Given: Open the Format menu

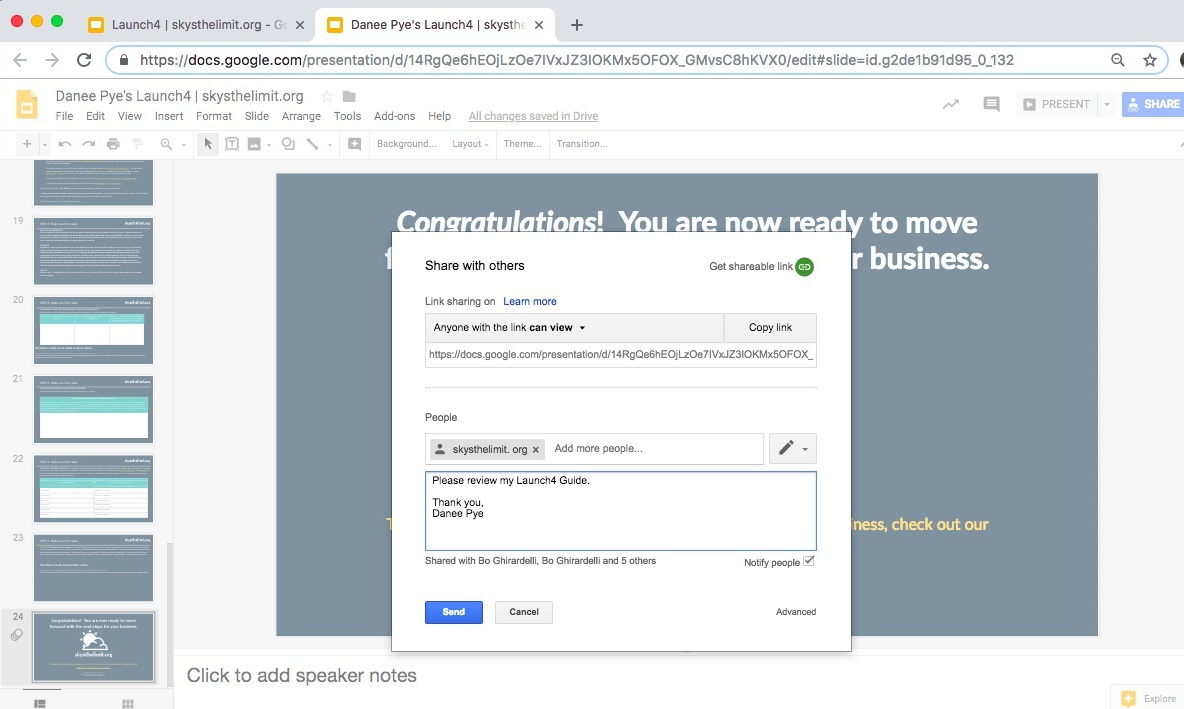Looking at the screenshot, I should click(214, 116).
